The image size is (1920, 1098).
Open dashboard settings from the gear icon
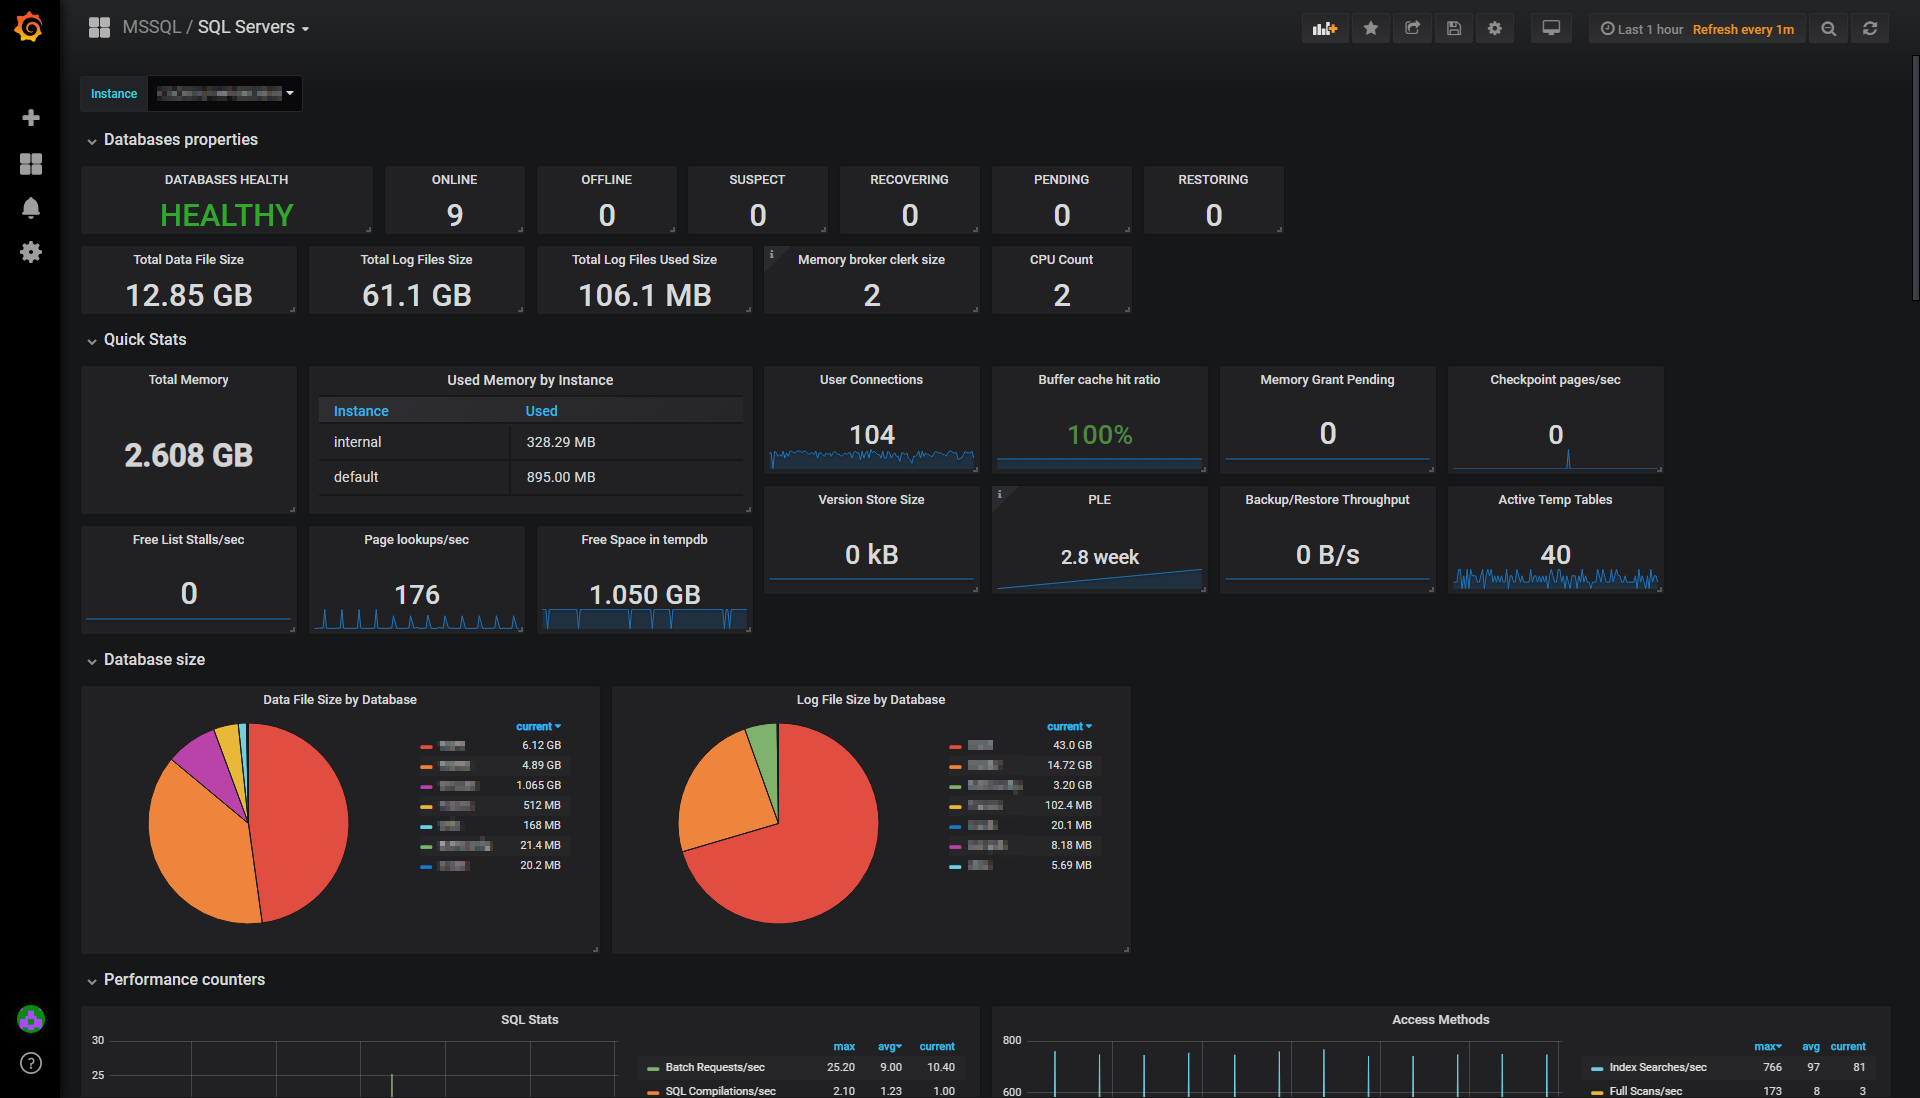tap(1495, 29)
